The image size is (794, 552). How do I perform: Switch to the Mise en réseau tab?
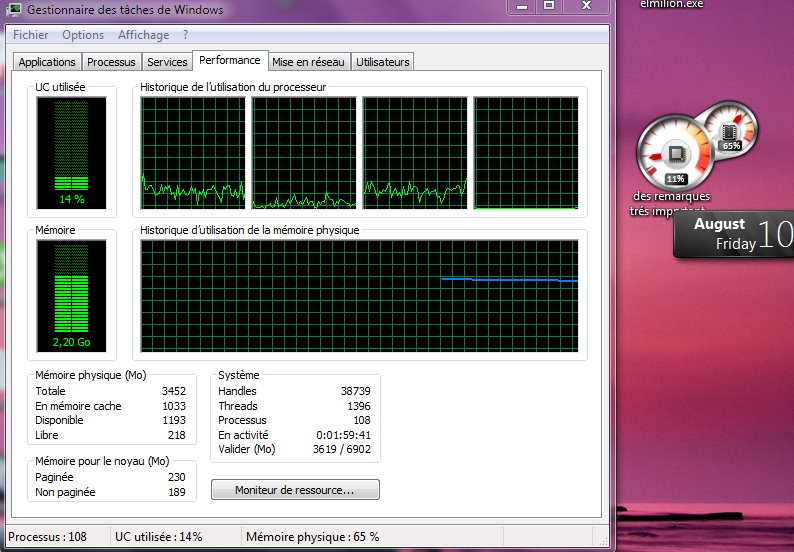[x=308, y=62]
